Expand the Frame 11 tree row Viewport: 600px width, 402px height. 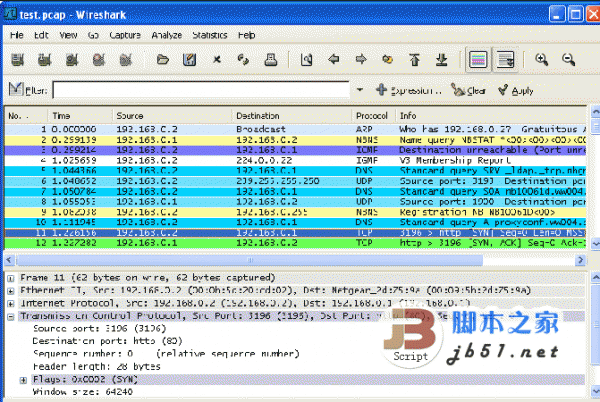click(11, 278)
